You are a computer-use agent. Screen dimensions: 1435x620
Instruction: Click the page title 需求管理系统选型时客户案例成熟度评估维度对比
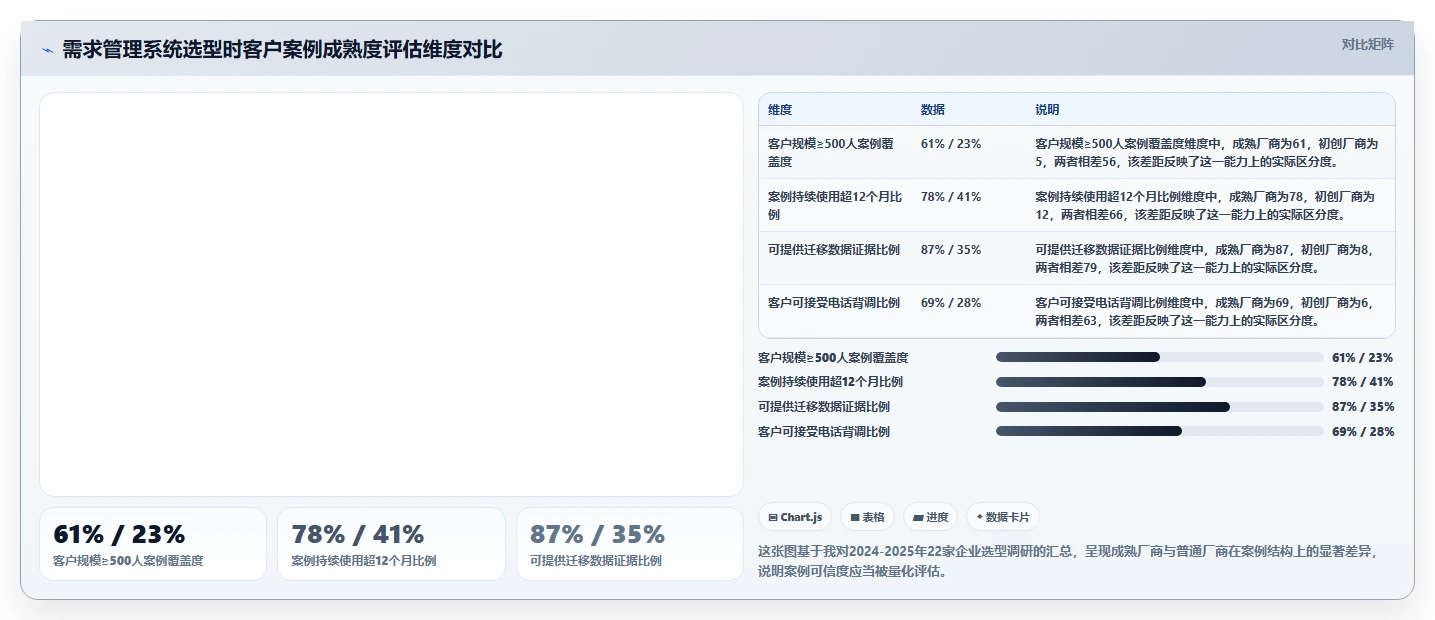click(x=282, y=50)
